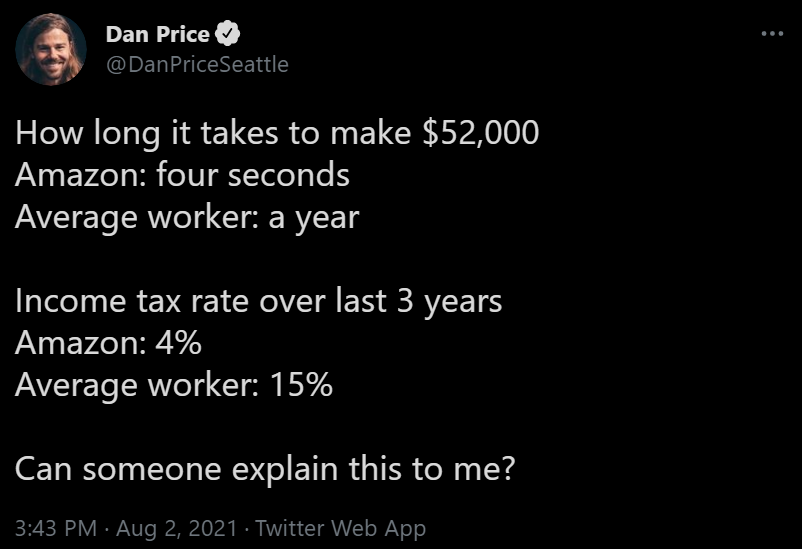Screen dimensions: 802x549
Task: Click the 4% tax rate figure
Action: pyautogui.click(x=179, y=343)
